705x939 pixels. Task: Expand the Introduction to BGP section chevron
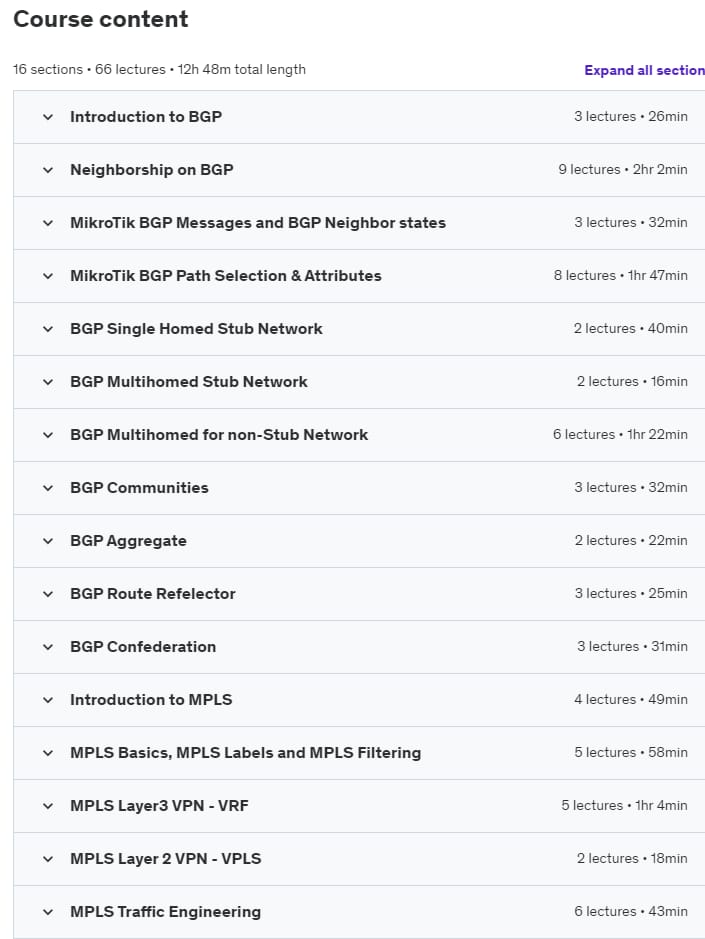coord(48,117)
